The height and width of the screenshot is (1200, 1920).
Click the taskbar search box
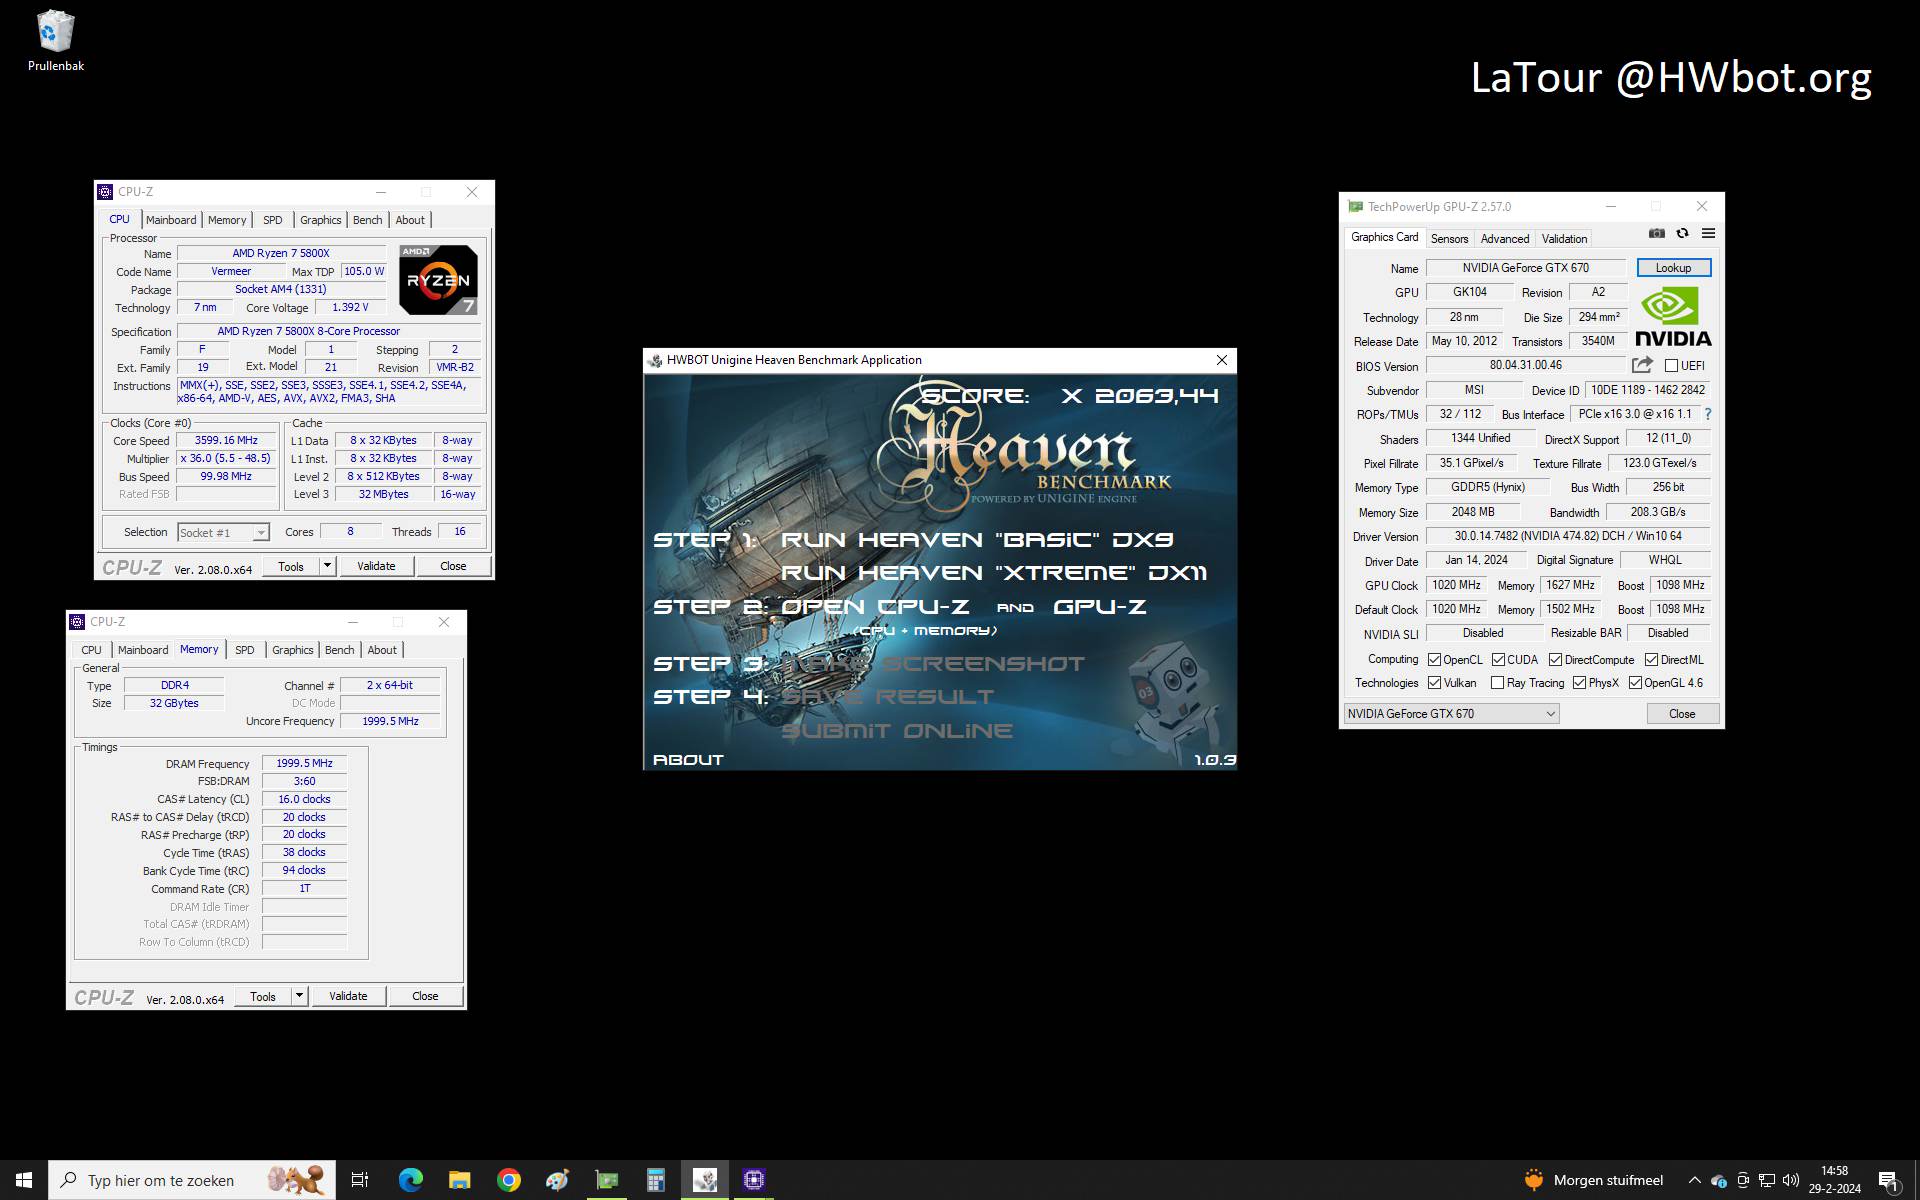tap(190, 1180)
